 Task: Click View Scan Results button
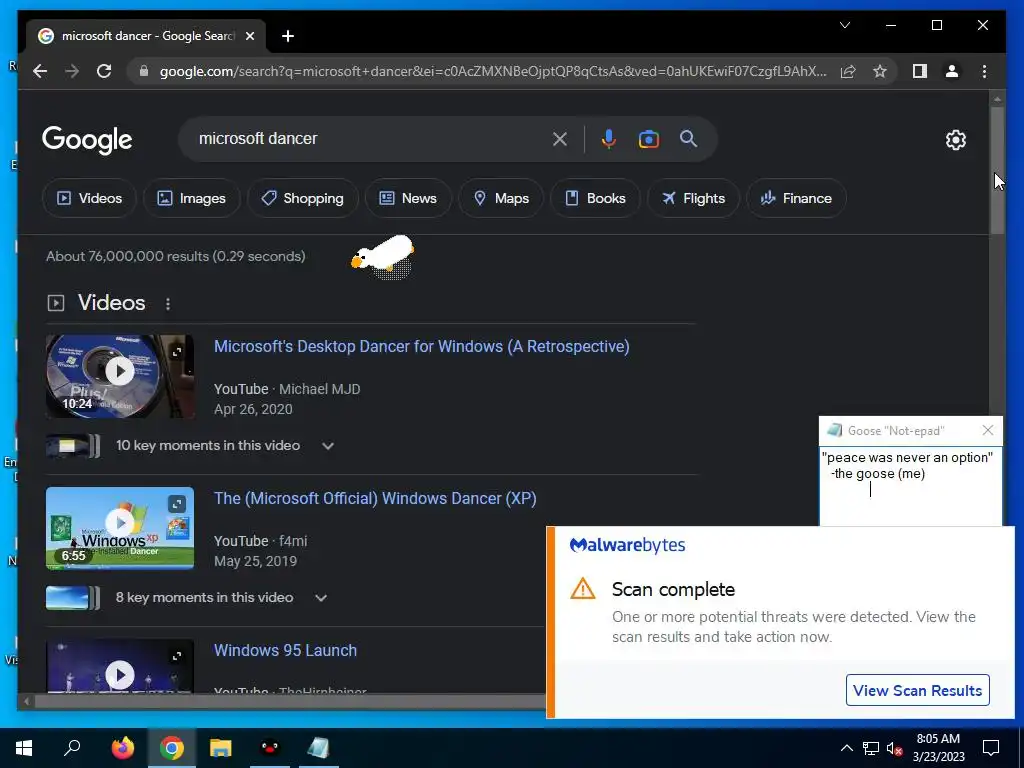click(x=918, y=690)
